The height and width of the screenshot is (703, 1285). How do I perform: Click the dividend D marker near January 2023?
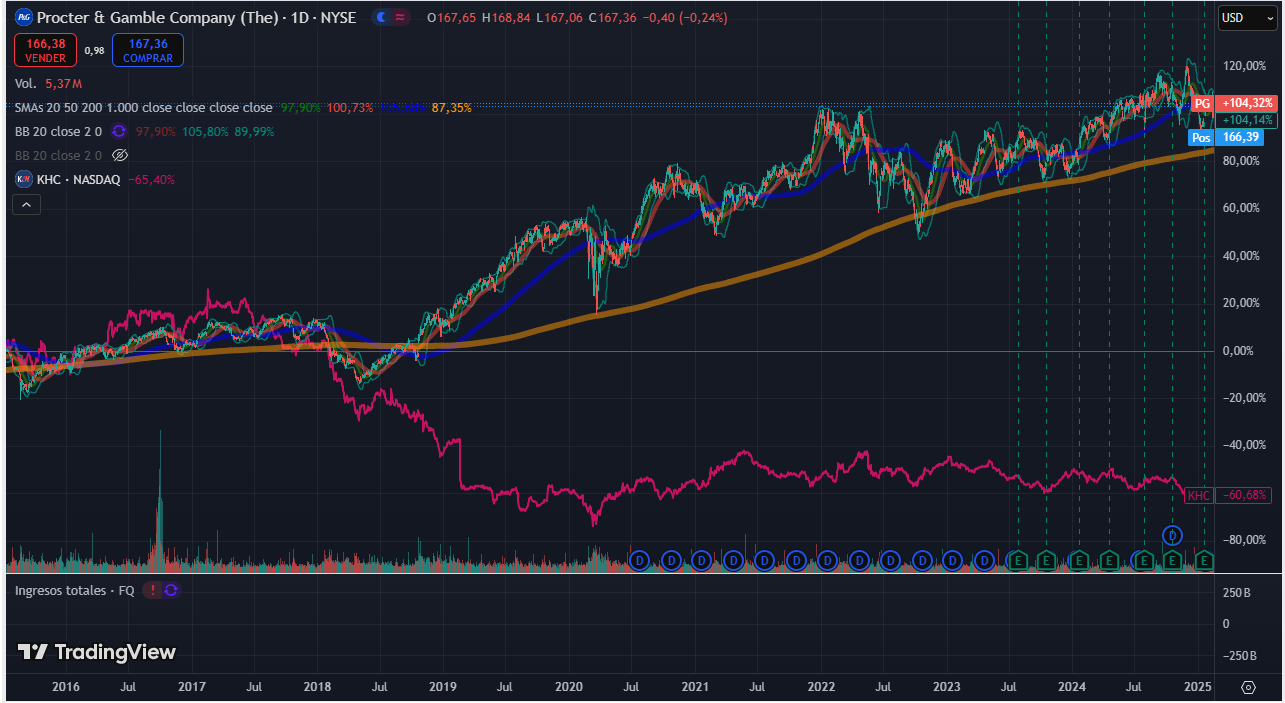coord(953,561)
